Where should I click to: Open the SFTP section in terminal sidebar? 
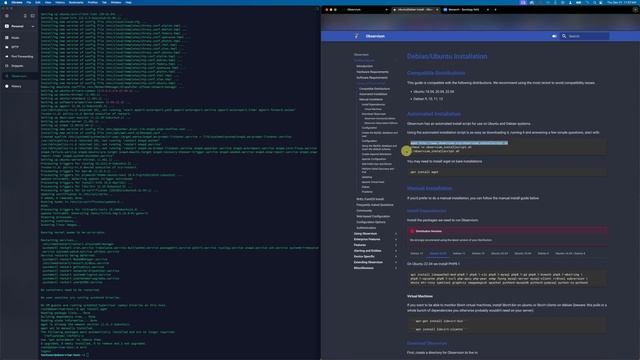(x=15, y=47)
